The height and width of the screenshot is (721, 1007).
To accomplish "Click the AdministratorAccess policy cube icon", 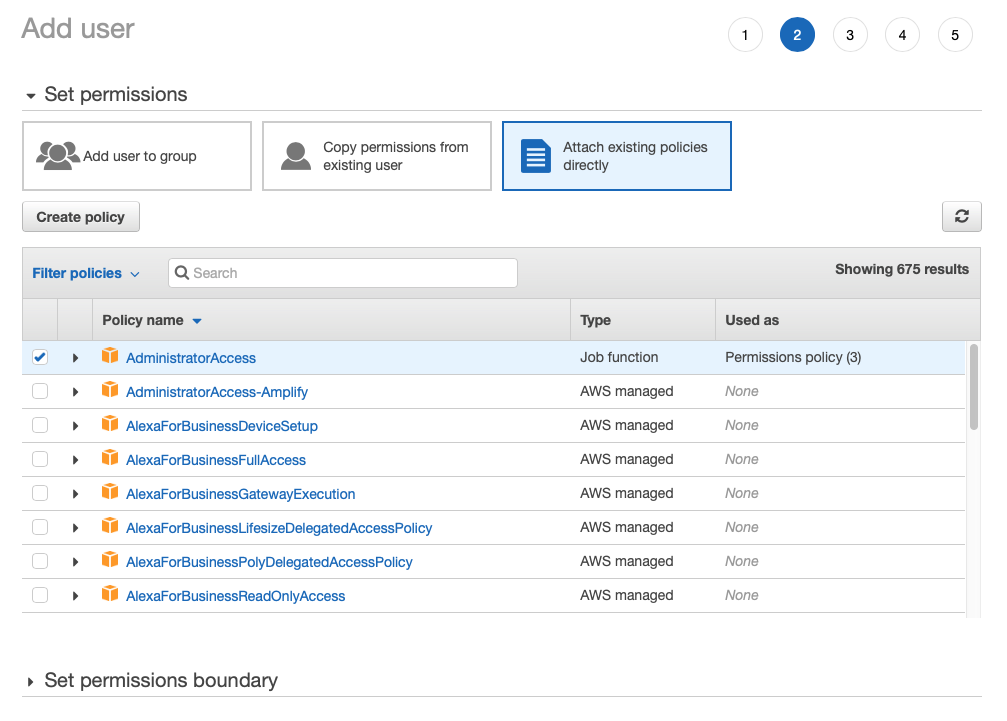I will point(110,356).
